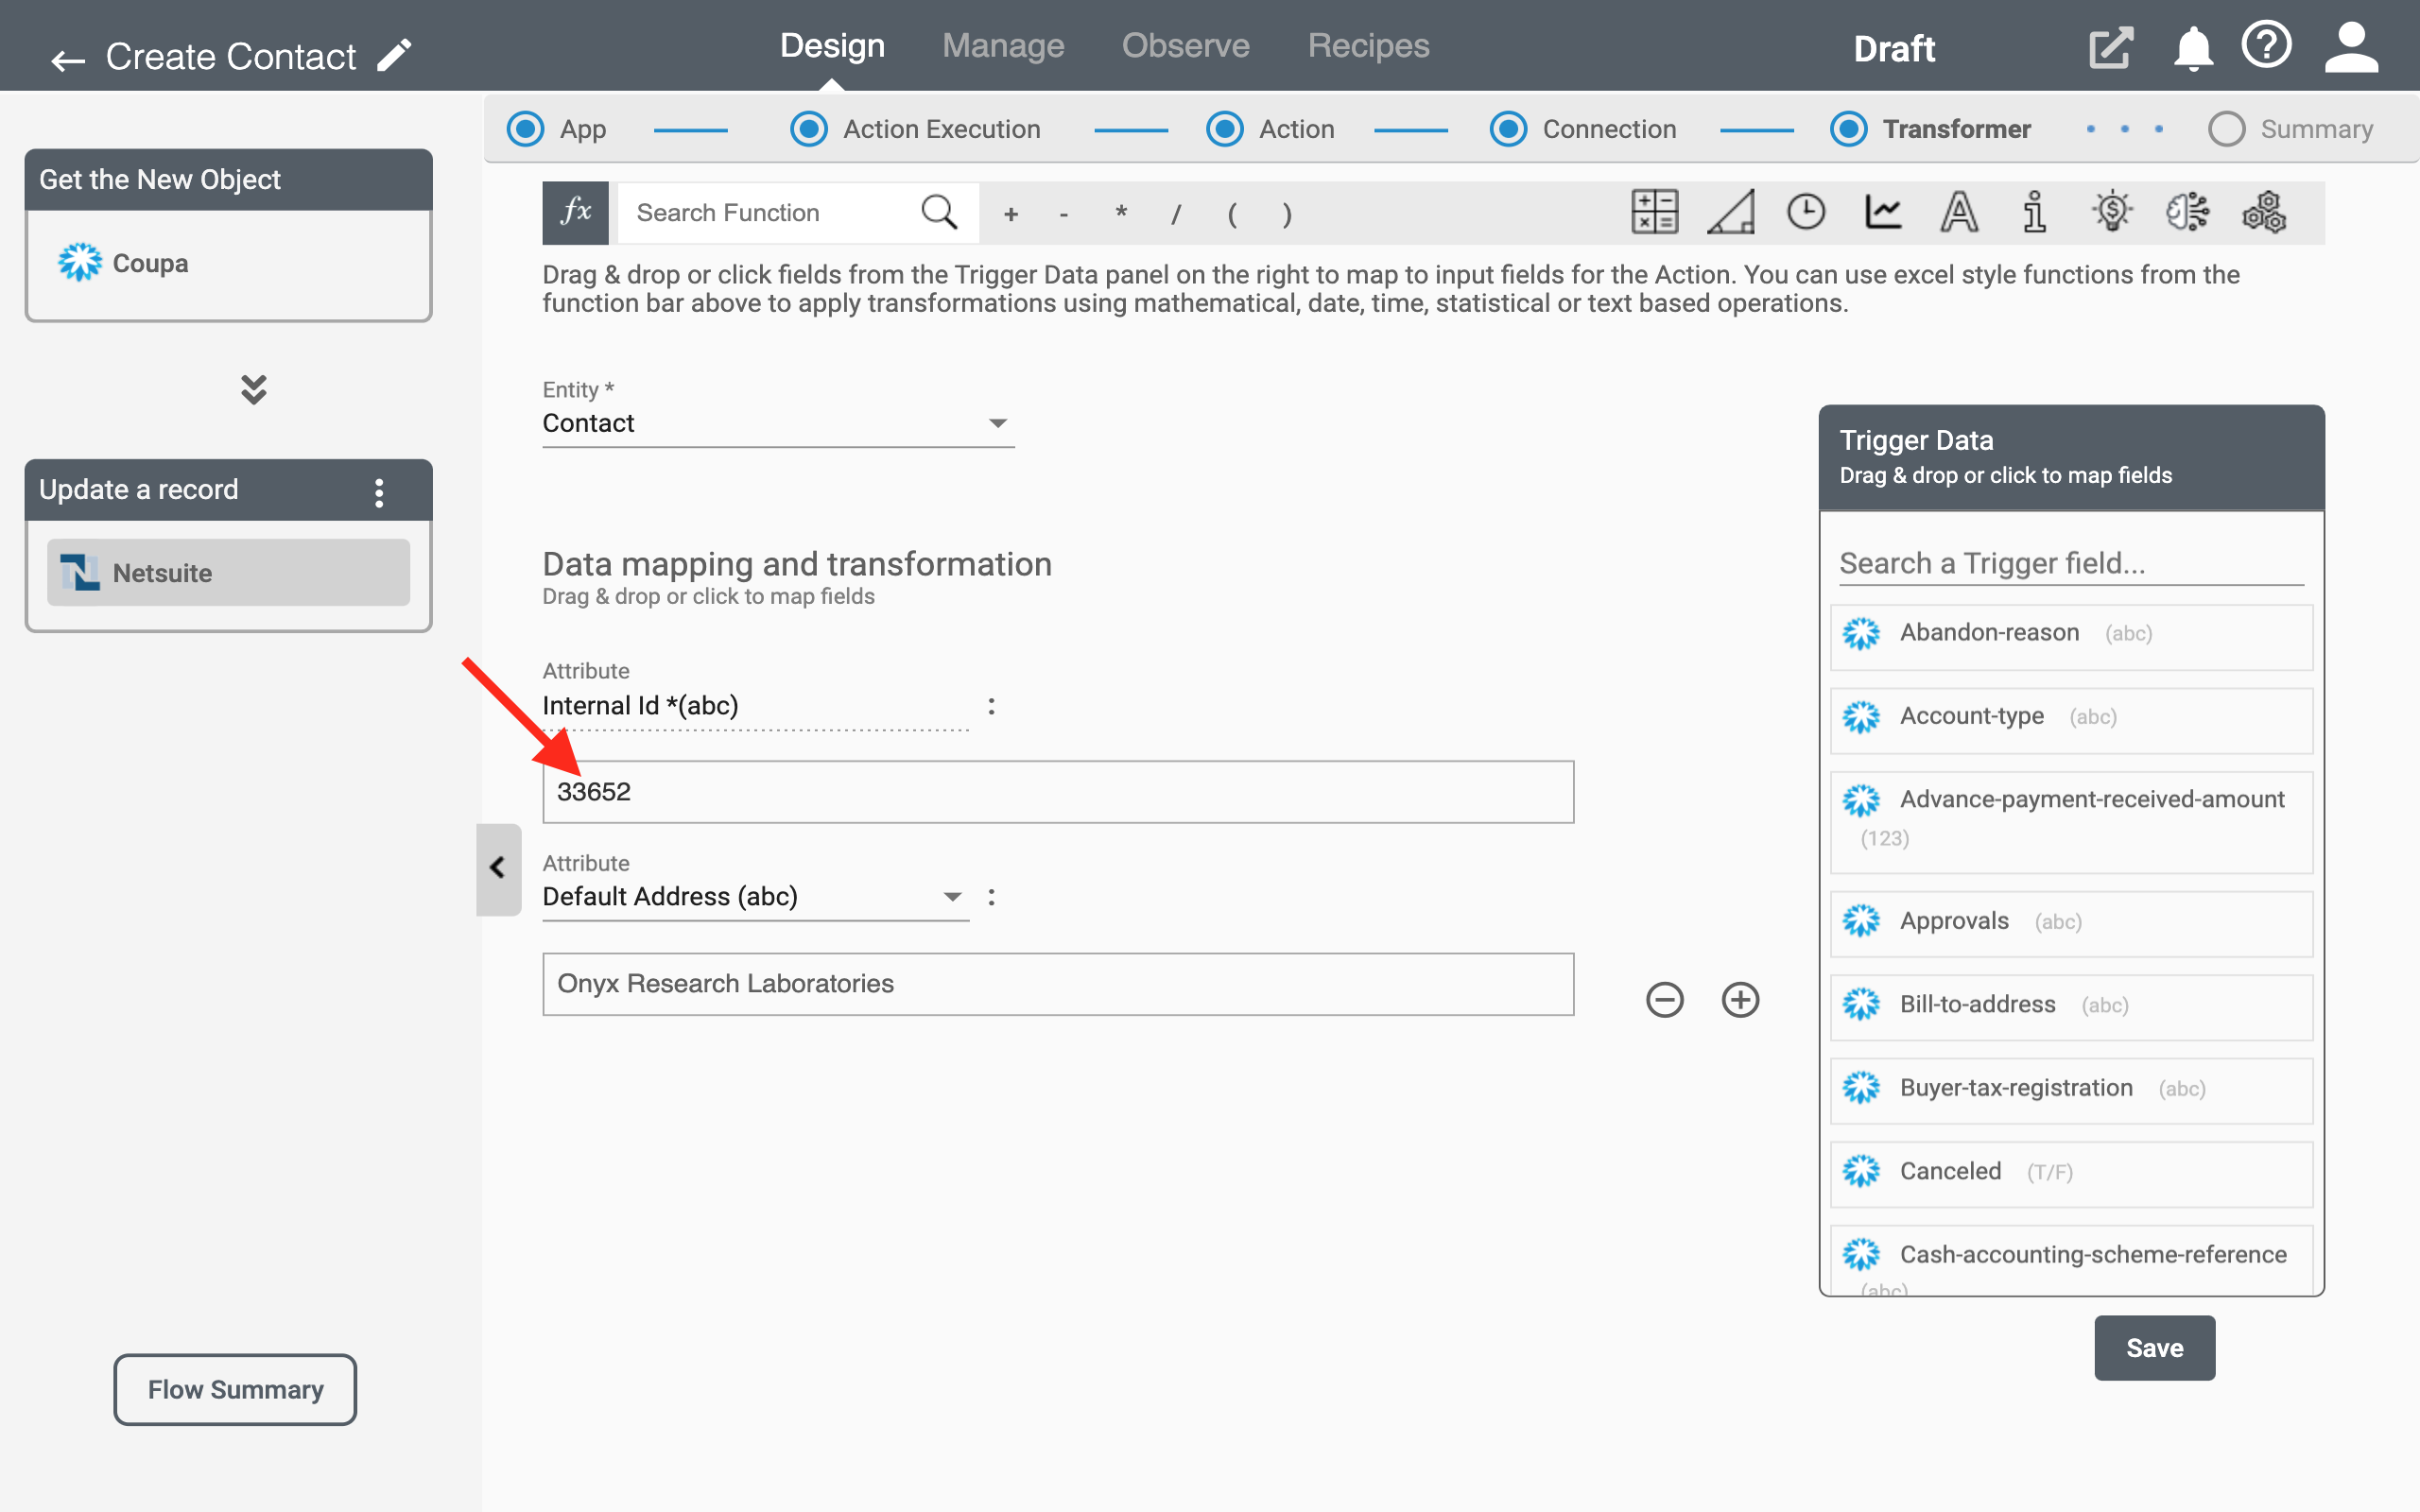Open the information functions icon

pos(2035,212)
